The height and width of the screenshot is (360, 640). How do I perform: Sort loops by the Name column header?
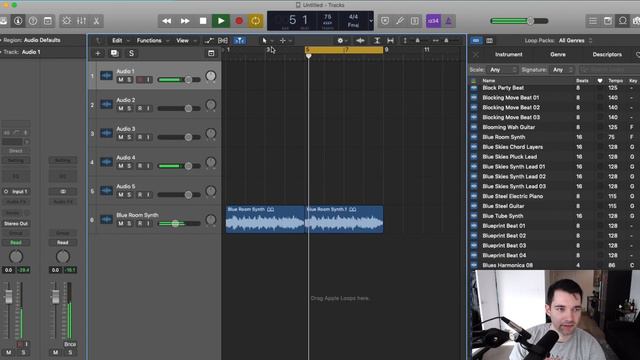click(489, 81)
